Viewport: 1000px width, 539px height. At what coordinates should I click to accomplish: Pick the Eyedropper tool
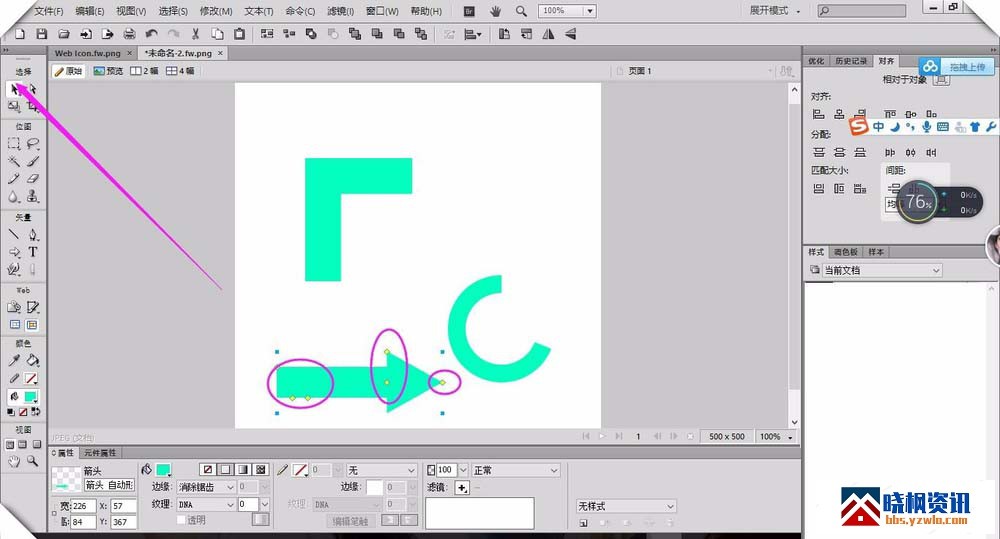[x=14, y=360]
